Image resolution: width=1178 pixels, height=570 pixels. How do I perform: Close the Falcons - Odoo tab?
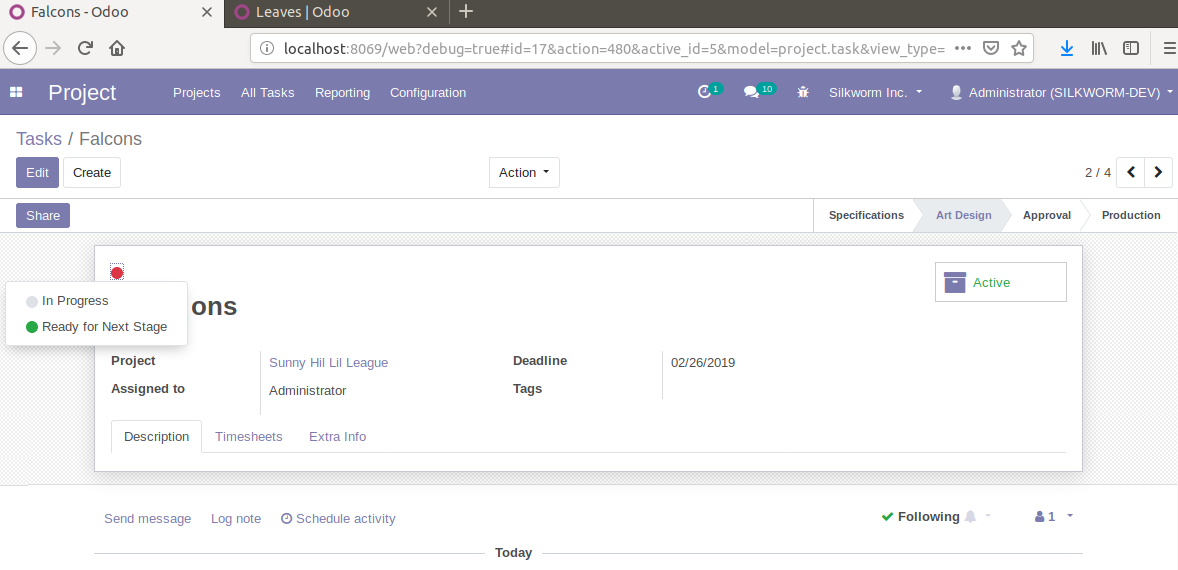(x=207, y=12)
